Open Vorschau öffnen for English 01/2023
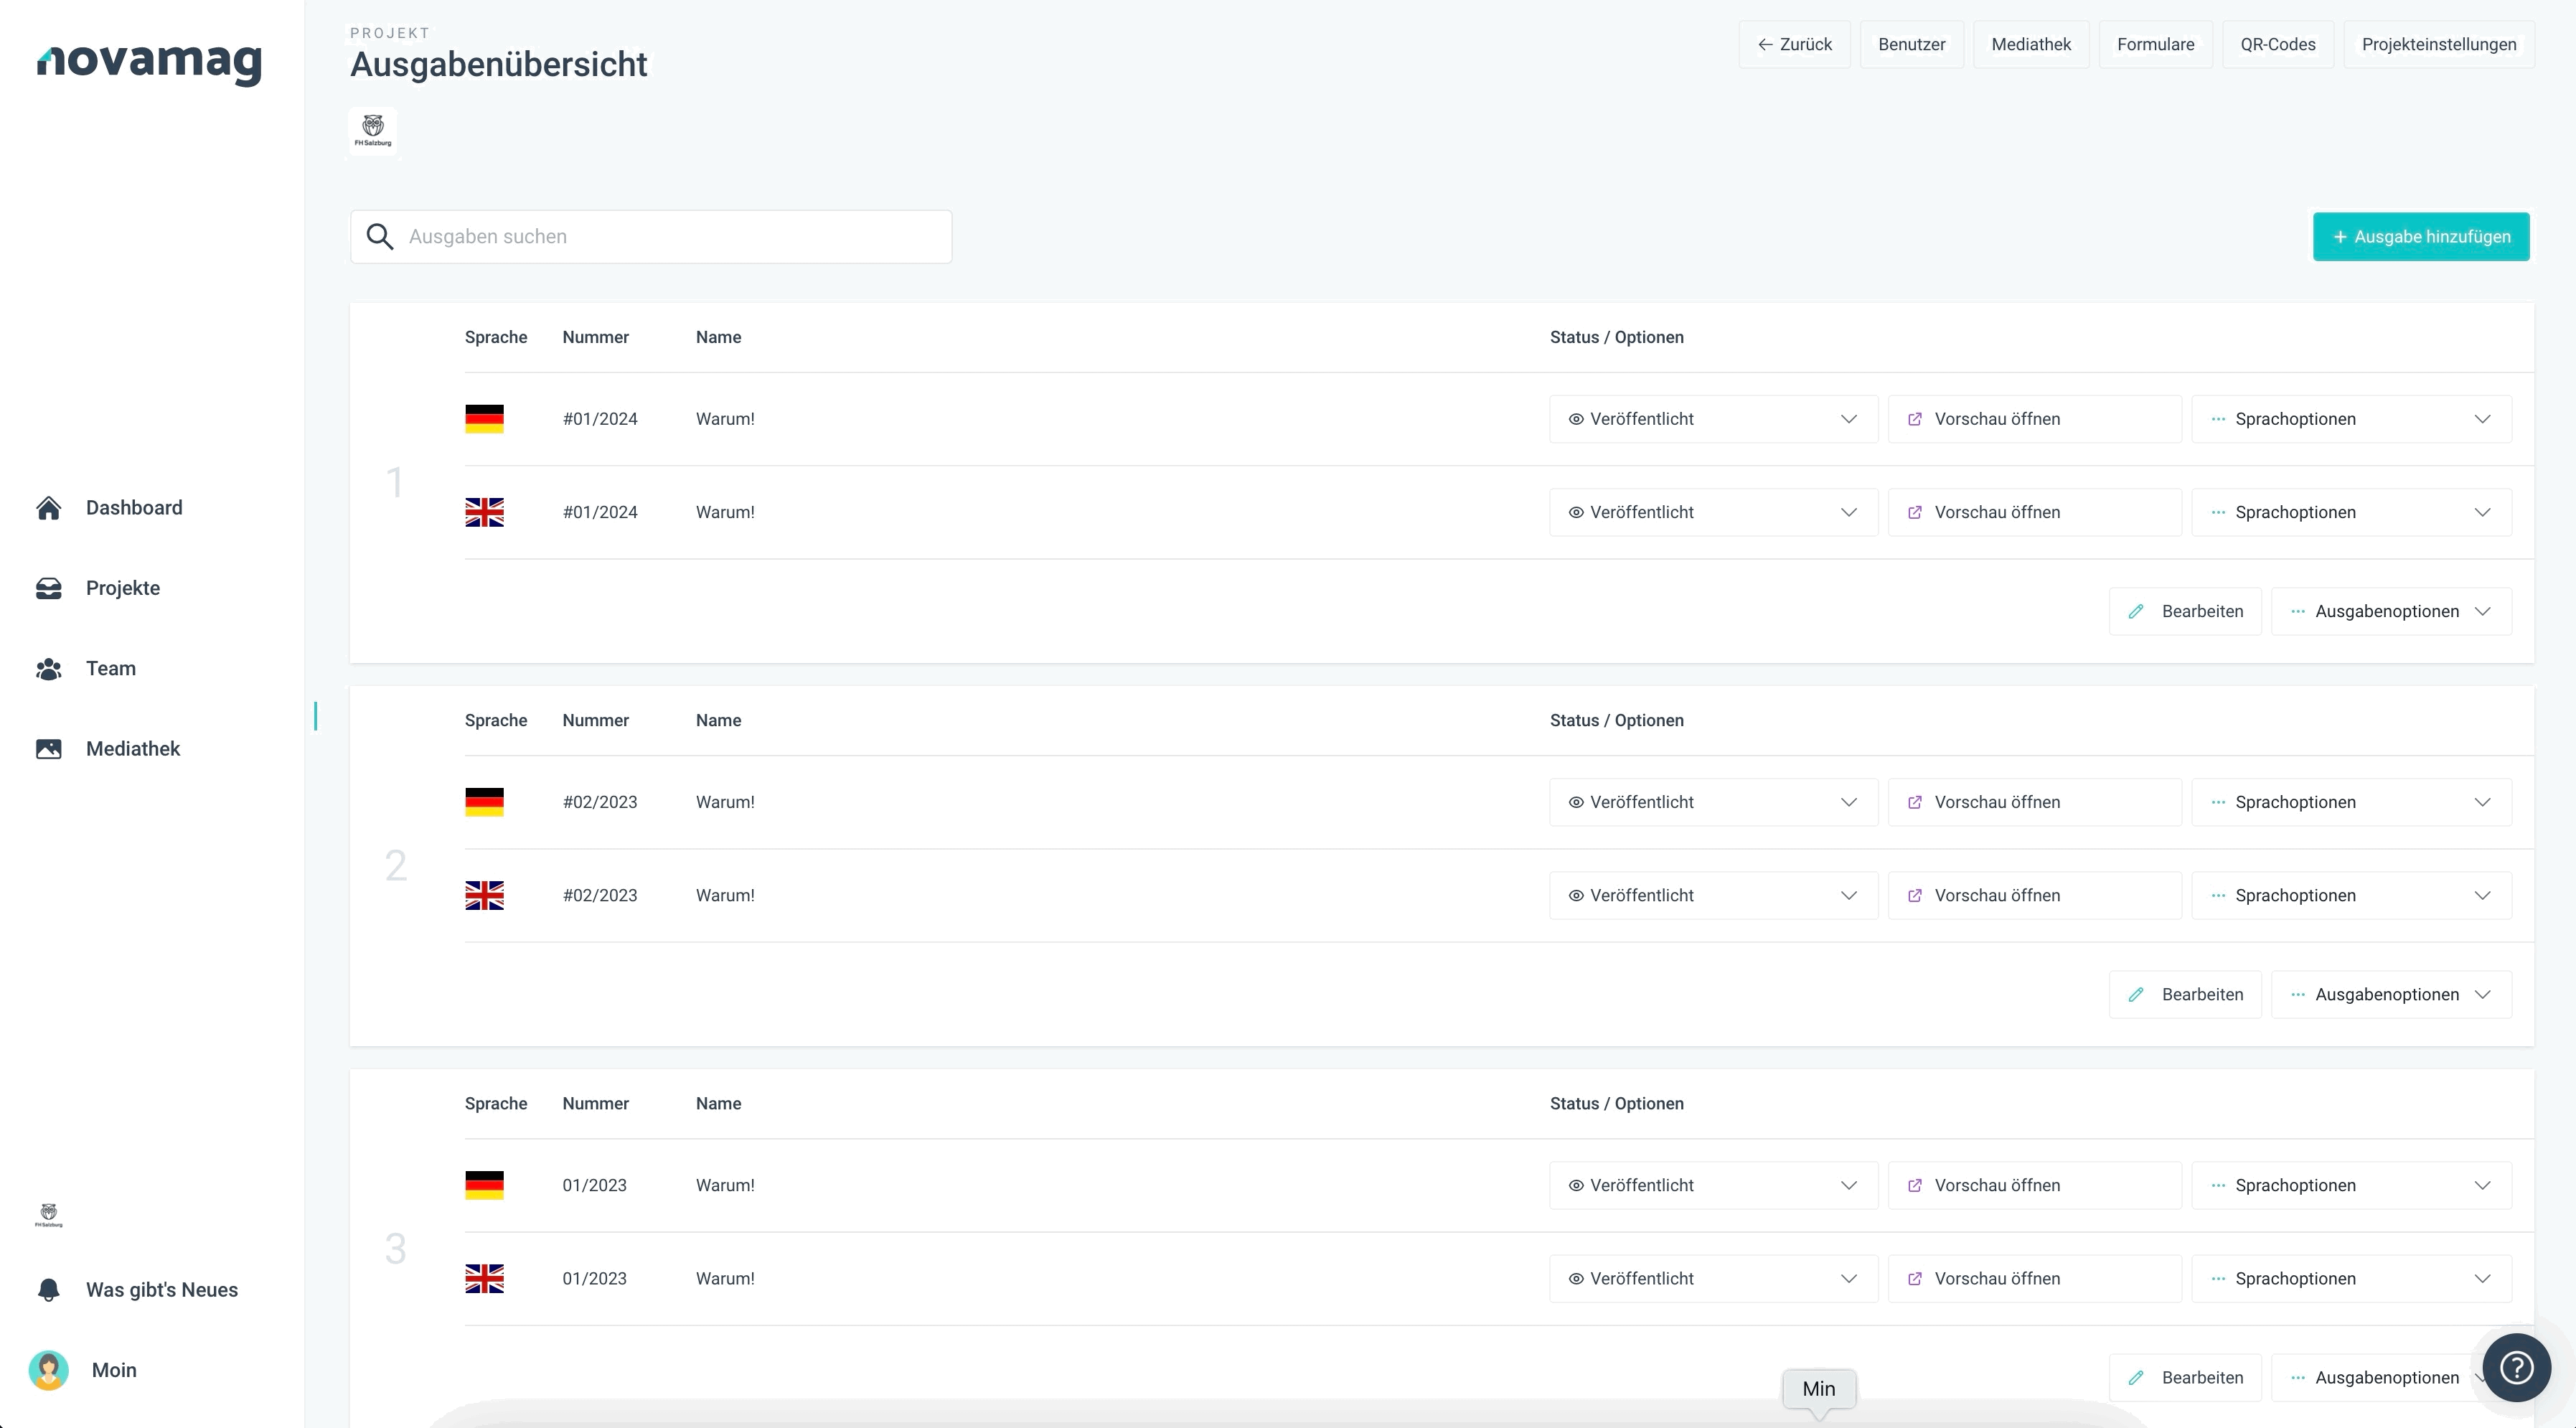Image resolution: width=2576 pixels, height=1428 pixels. tap(2035, 1278)
